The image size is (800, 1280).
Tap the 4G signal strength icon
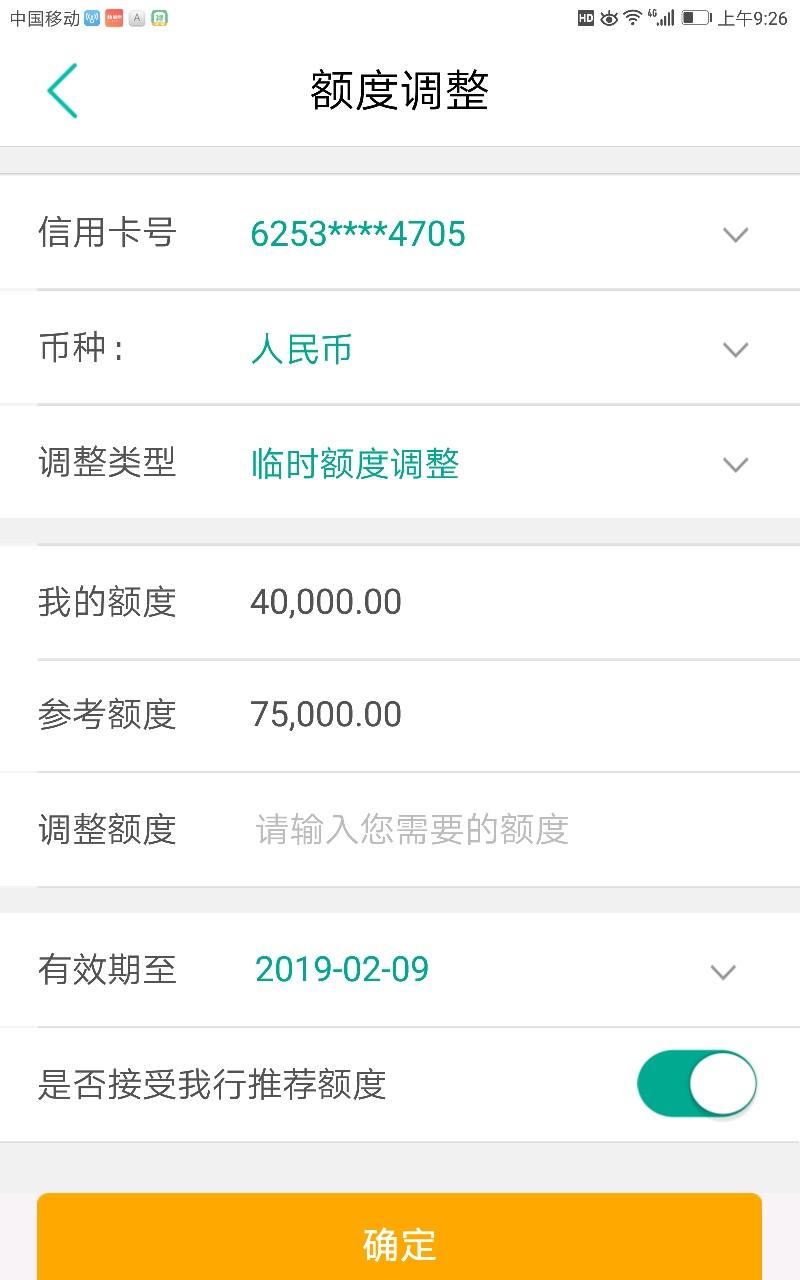661,18
